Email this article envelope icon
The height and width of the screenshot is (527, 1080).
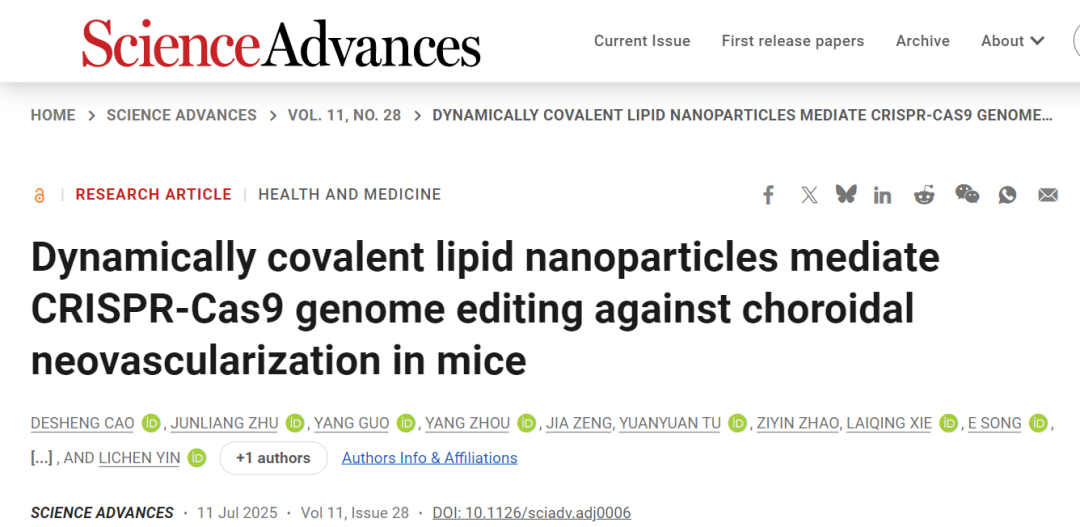[1048, 195]
